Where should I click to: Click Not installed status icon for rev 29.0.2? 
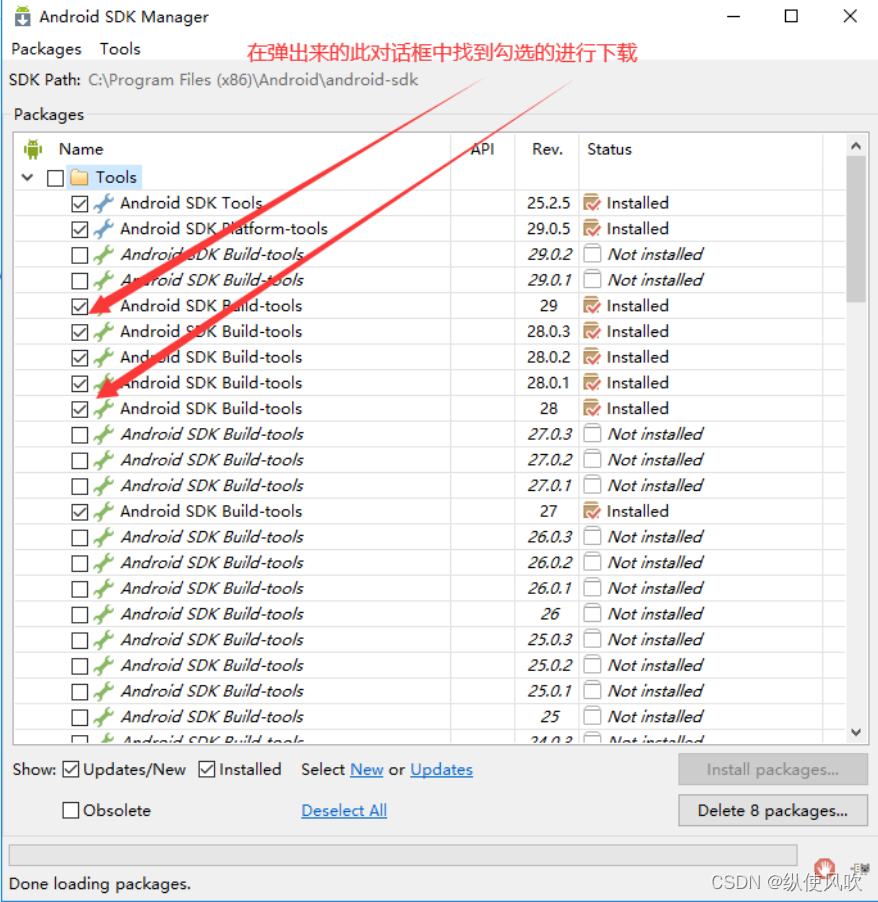click(592, 254)
